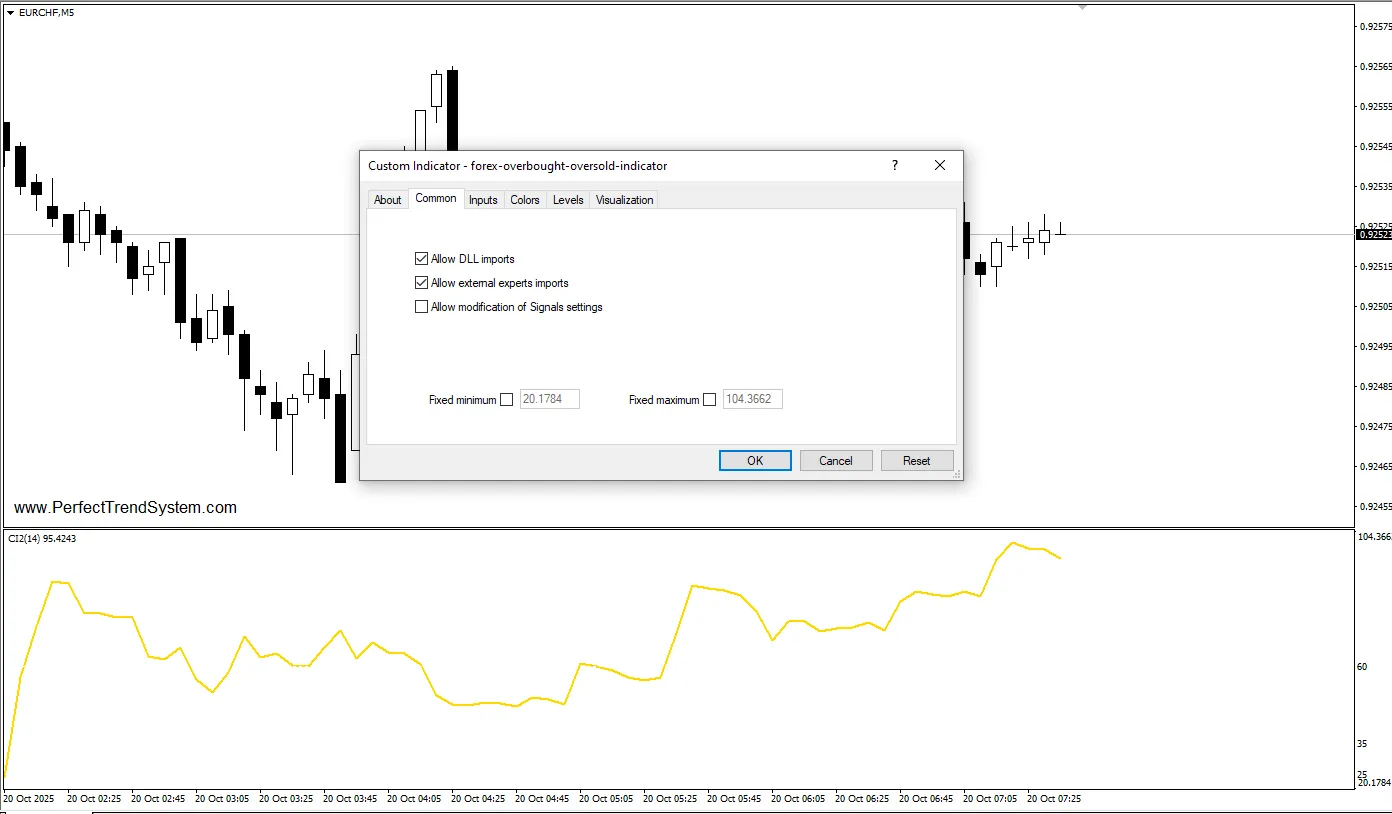
Task: Click the chart shift triangle marker at top
Action: click(x=1082, y=6)
